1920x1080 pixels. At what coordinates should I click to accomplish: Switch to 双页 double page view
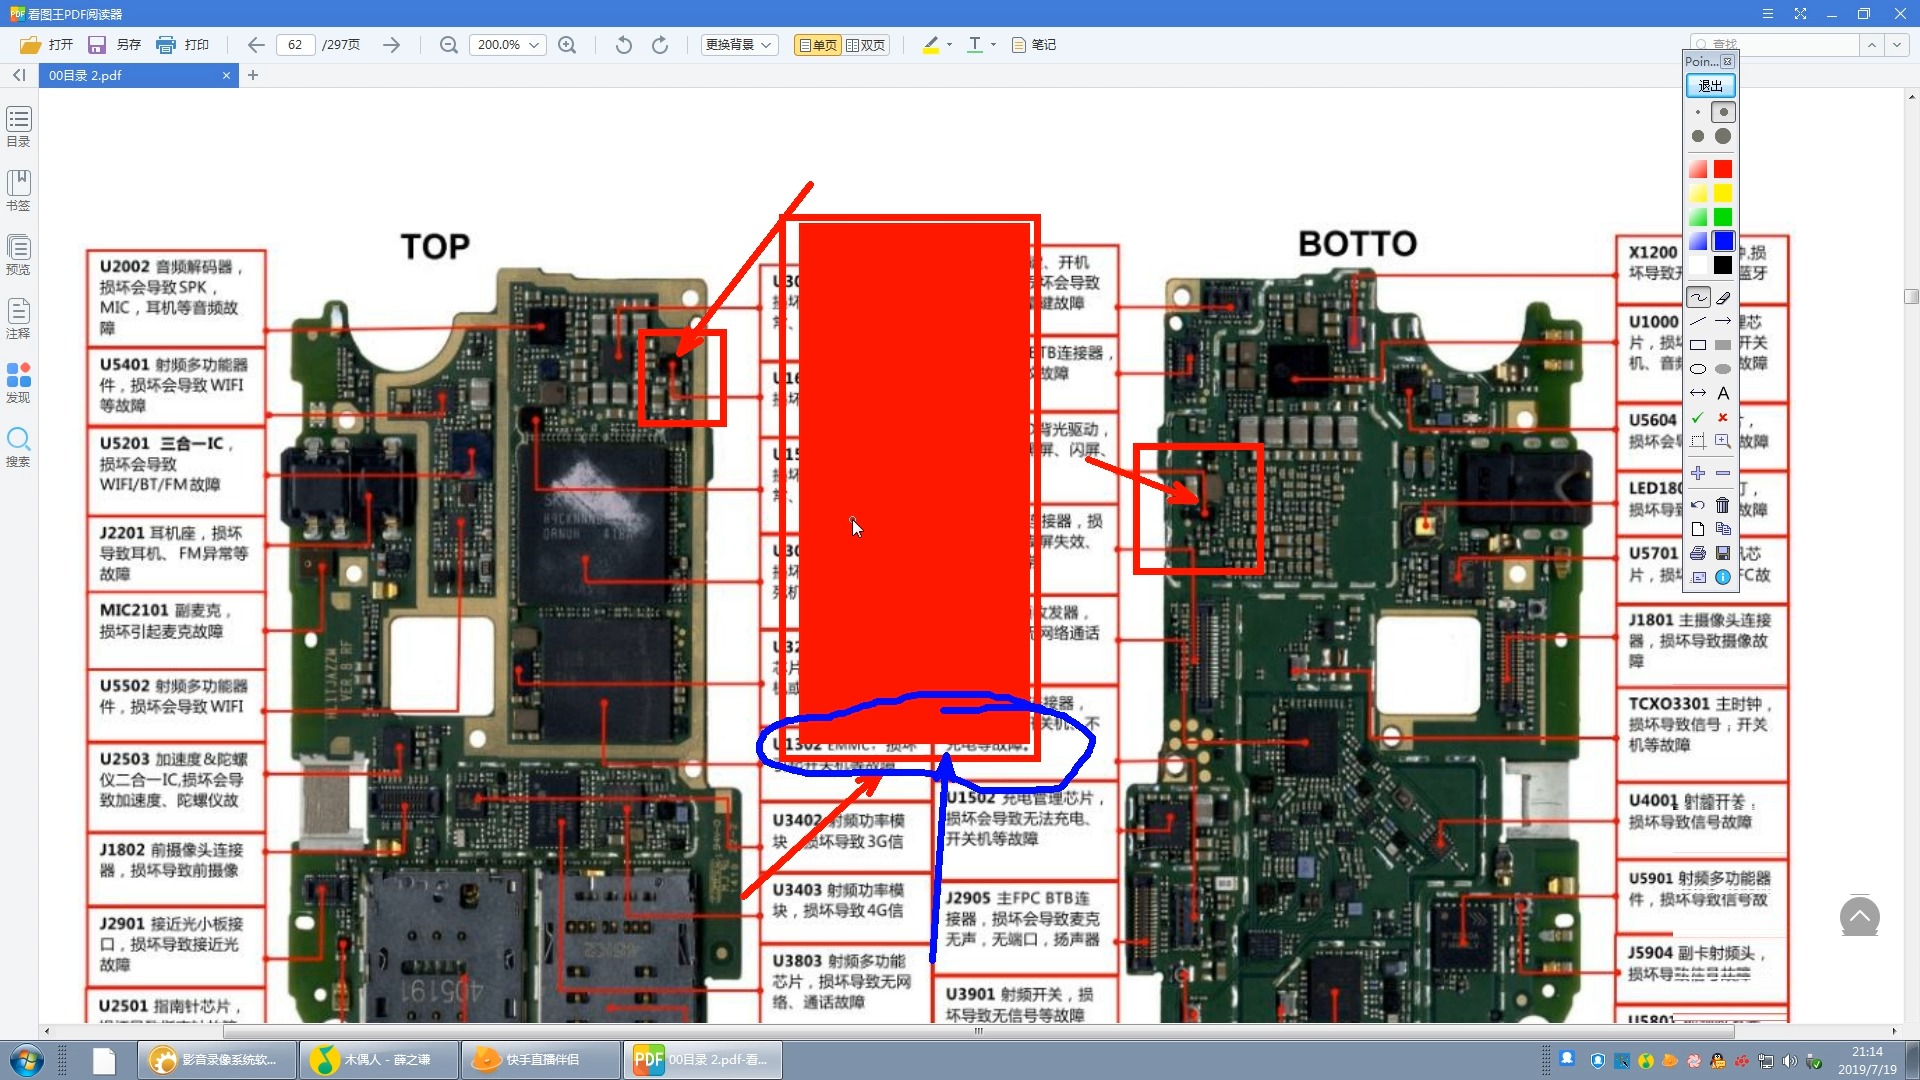866,45
